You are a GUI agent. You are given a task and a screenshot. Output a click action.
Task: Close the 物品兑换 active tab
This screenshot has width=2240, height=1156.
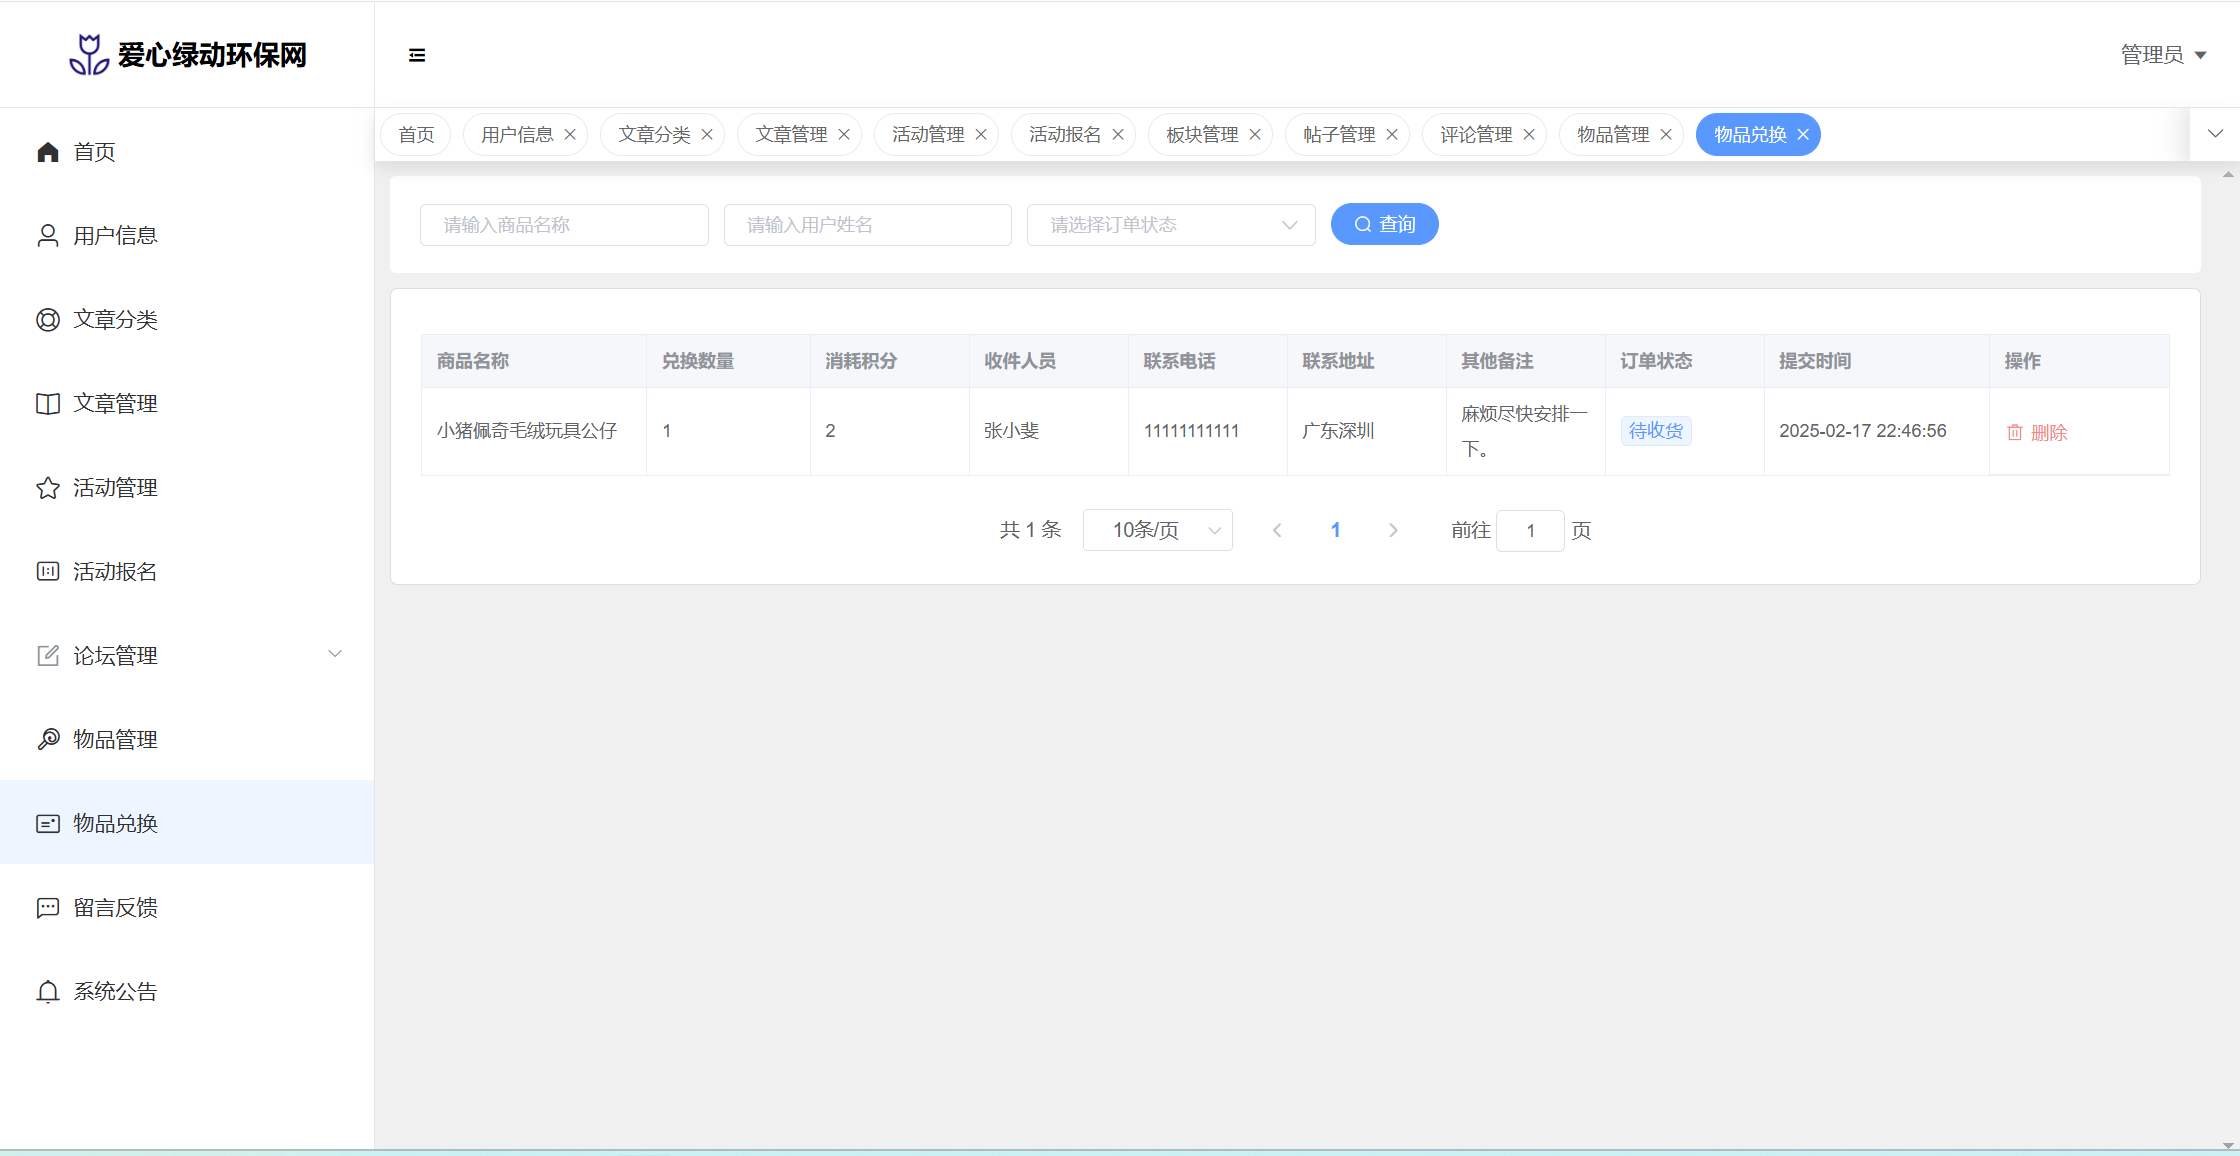coord(1803,135)
